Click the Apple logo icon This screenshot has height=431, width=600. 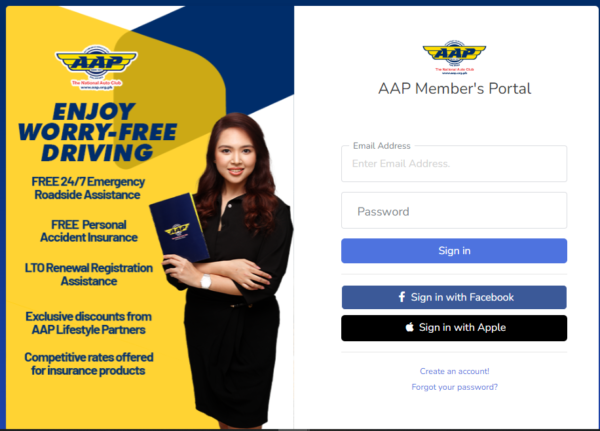(409, 327)
